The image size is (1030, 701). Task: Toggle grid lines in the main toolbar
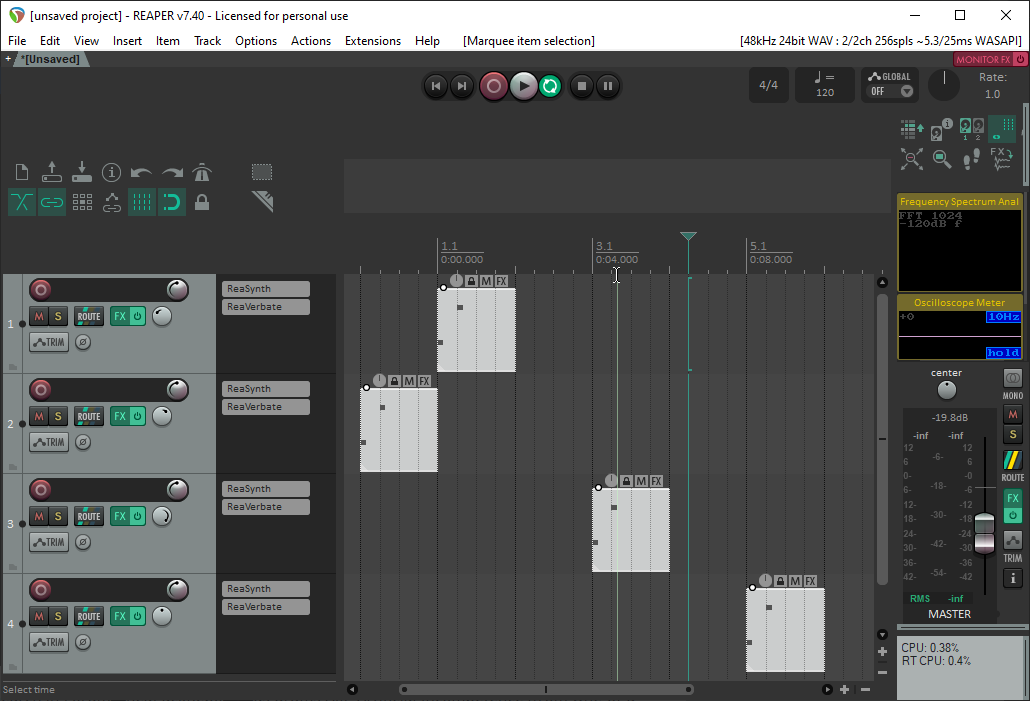click(141, 202)
